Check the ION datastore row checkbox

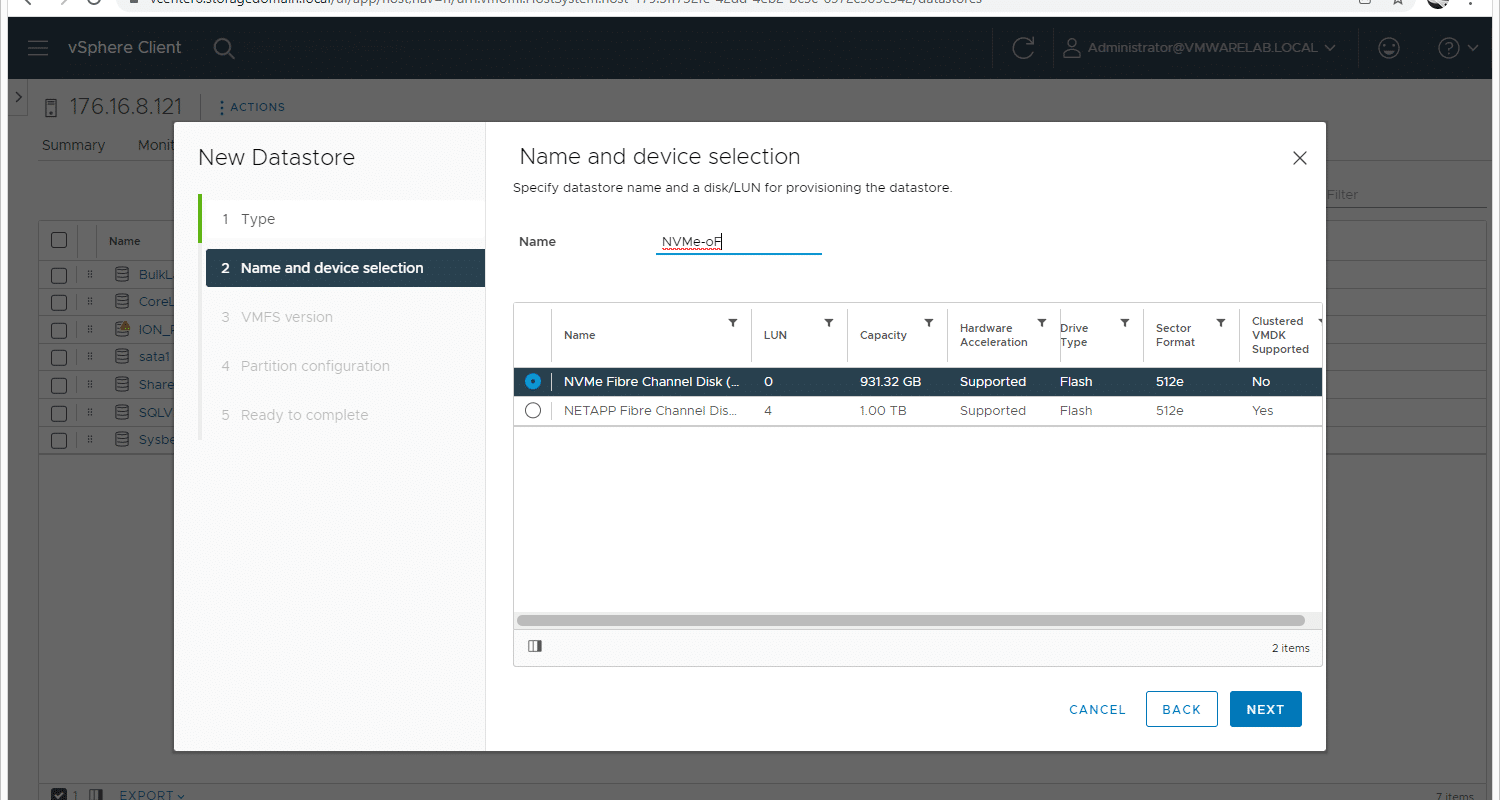(x=59, y=329)
